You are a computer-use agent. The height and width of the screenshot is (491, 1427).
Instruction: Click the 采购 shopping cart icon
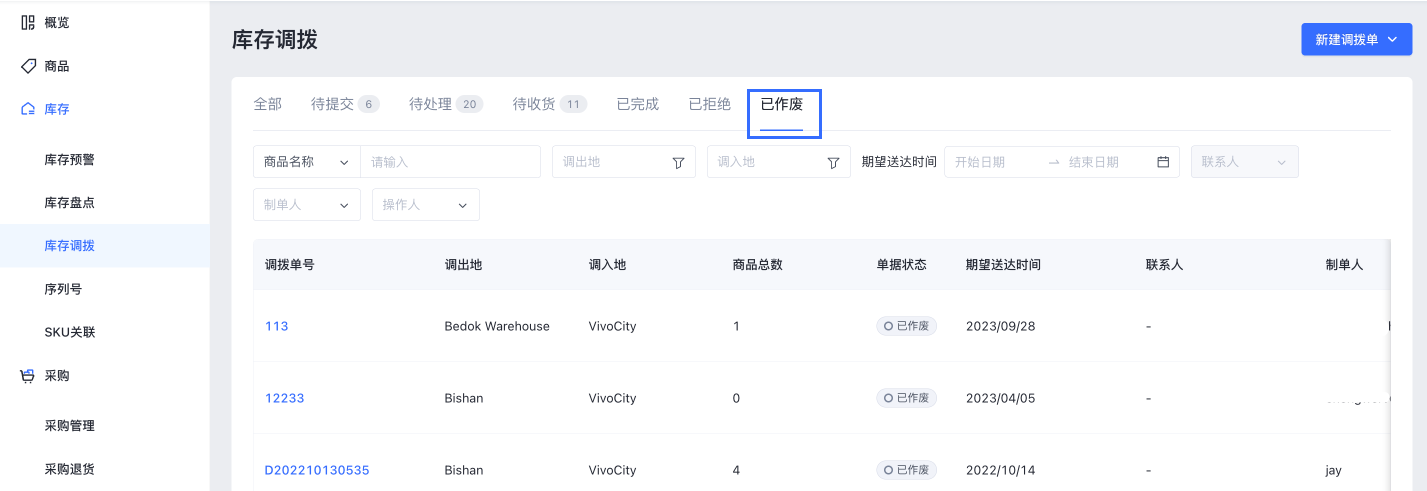tap(28, 376)
